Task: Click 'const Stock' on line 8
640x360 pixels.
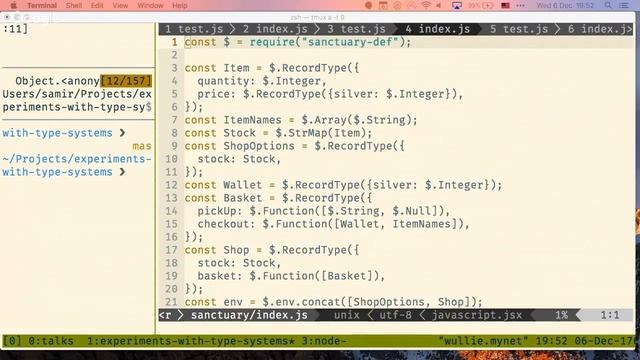Action: pos(220,133)
